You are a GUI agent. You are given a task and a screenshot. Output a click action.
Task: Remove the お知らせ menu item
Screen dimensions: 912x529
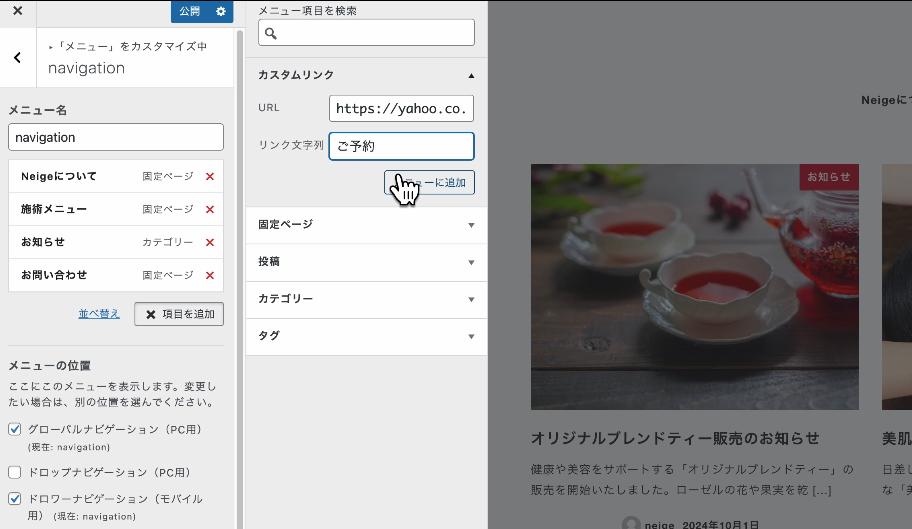click(210, 242)
